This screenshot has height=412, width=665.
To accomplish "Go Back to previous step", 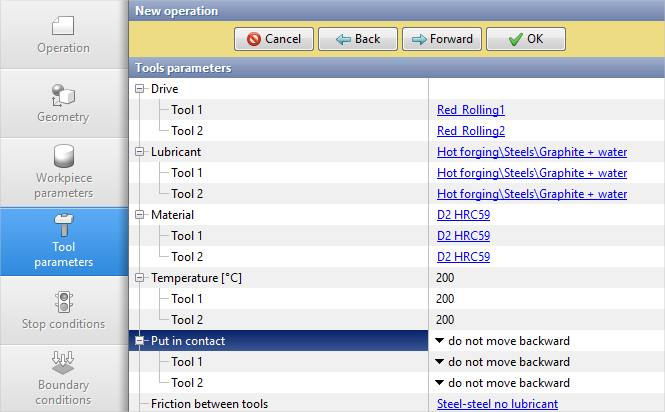I will (x=357, y=39).
